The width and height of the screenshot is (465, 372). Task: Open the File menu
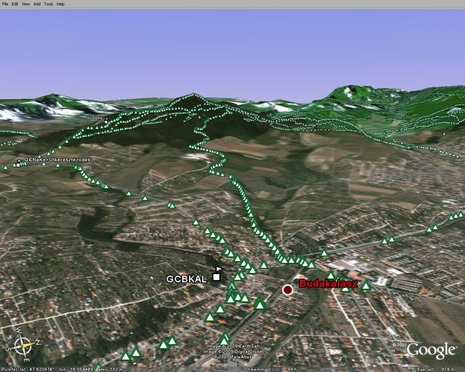click(x=5, y=4)
